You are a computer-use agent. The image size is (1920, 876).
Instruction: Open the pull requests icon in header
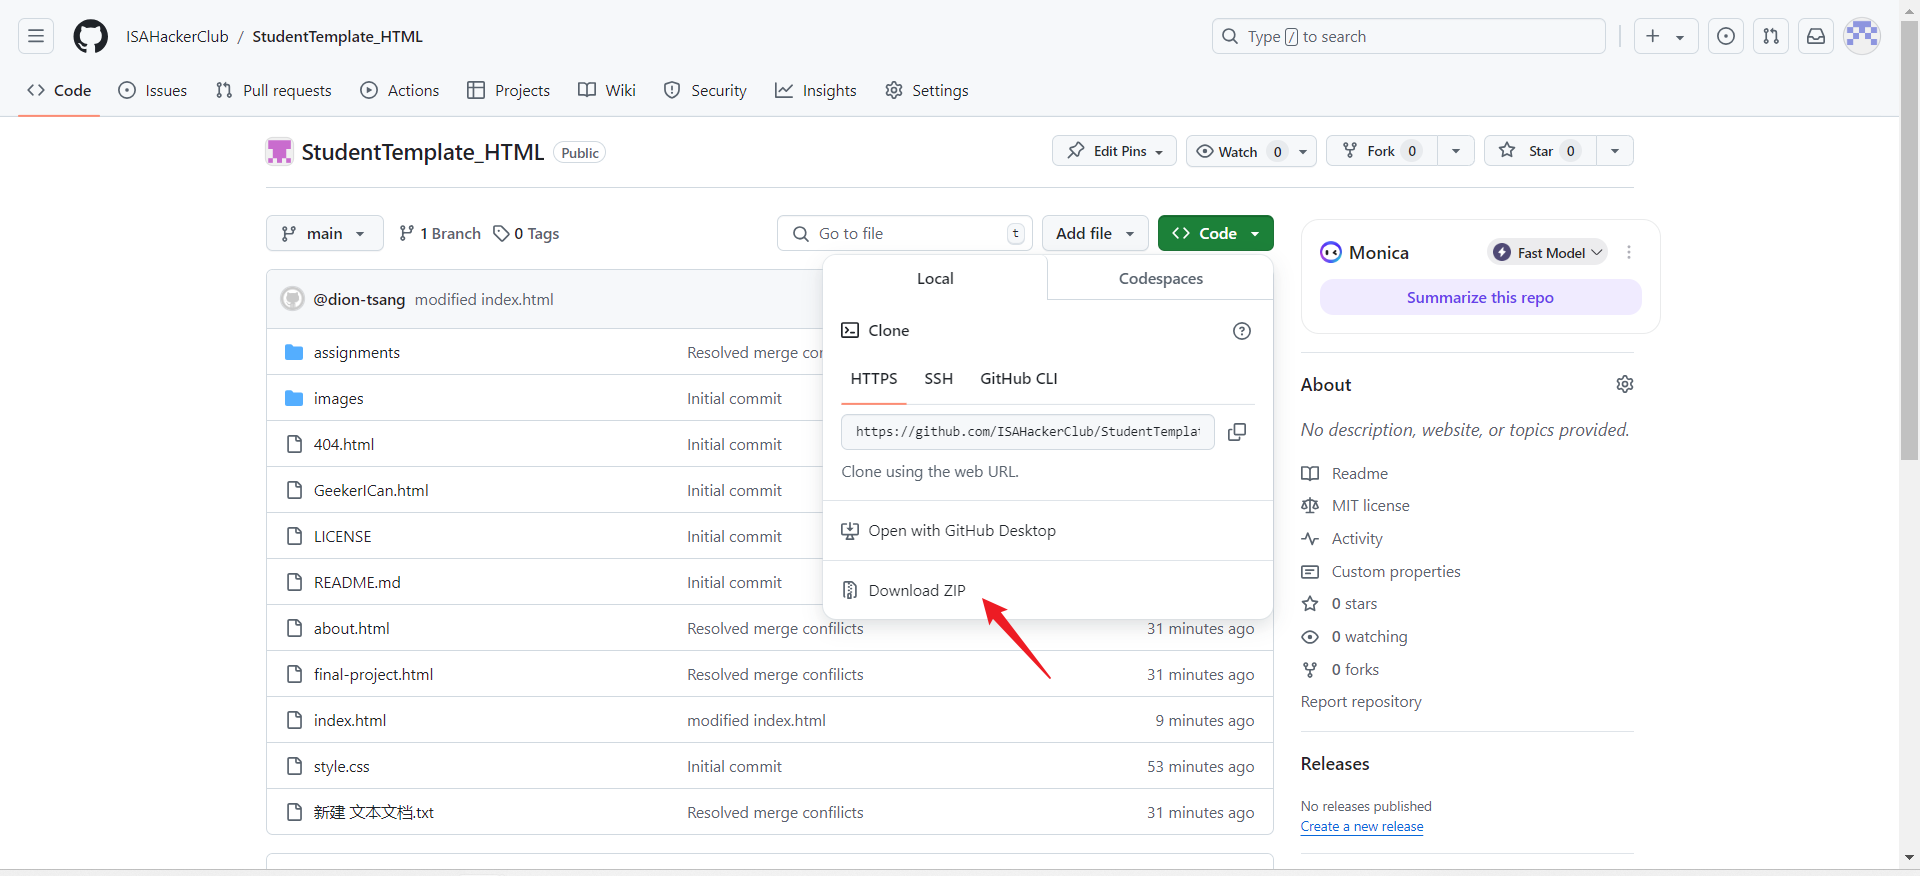coord(1771,37)
